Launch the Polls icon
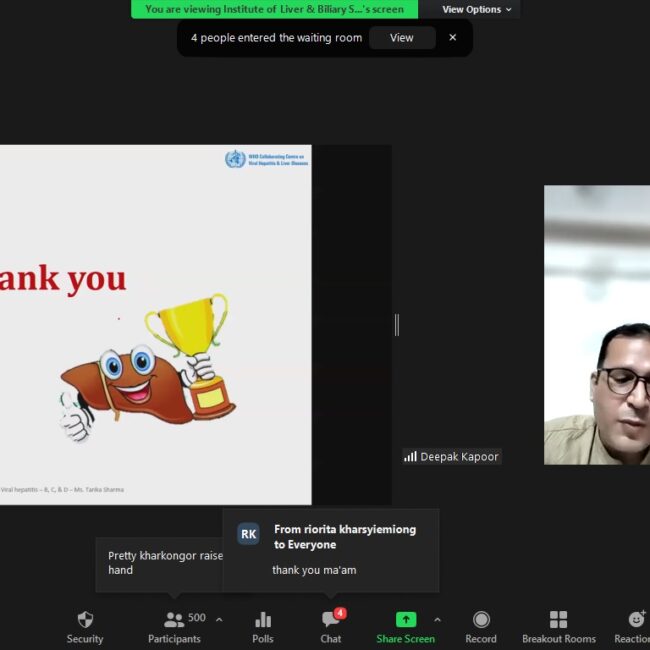 coord(263,620)
